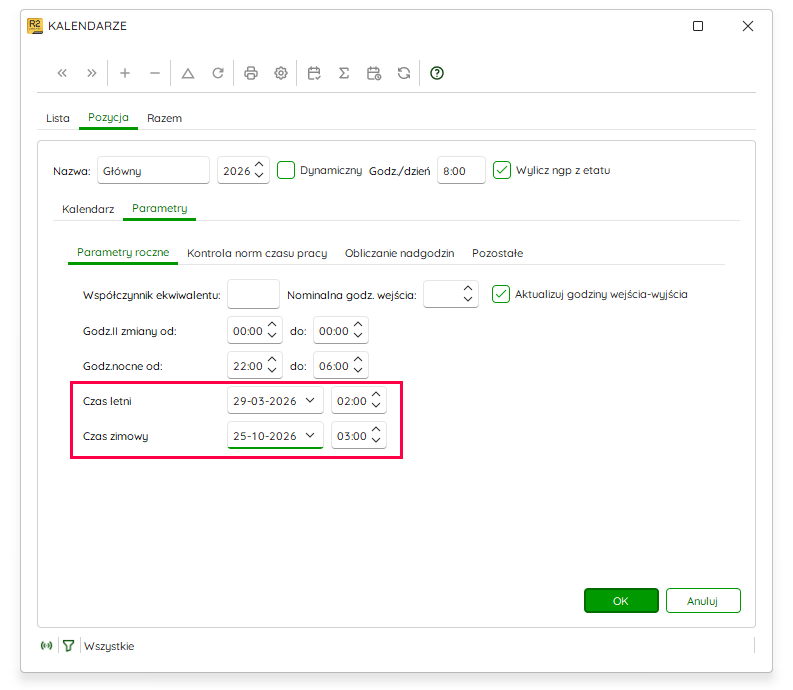The width and height of the screenshot is (793, 690).
Task: Increase Nominalna godz. wejścia value
Action: [x=468, y=288]
